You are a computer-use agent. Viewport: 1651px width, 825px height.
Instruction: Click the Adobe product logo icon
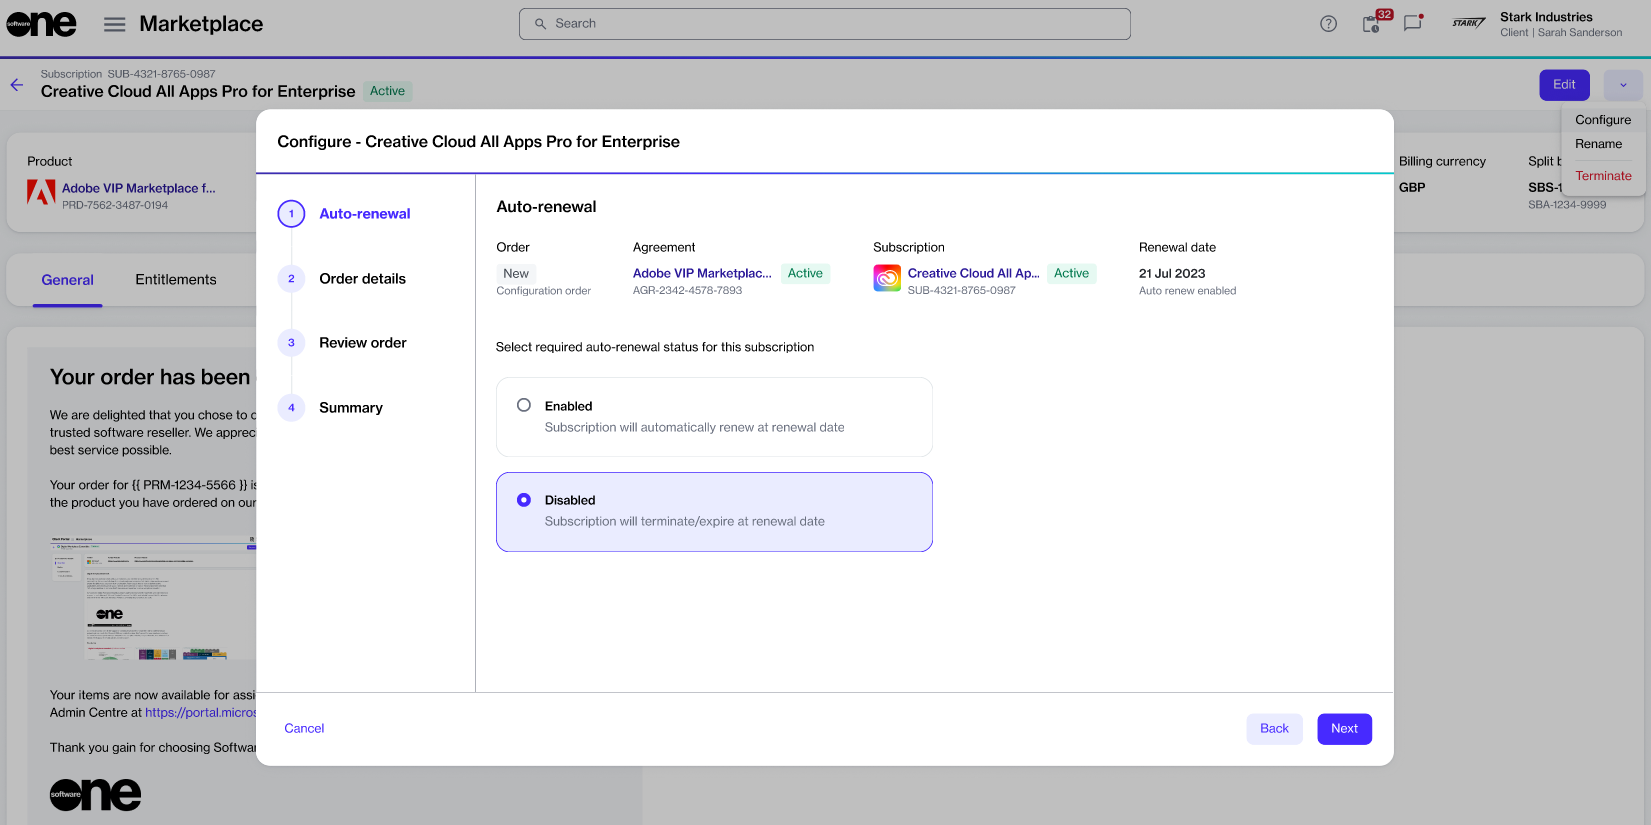click(41, 192)
